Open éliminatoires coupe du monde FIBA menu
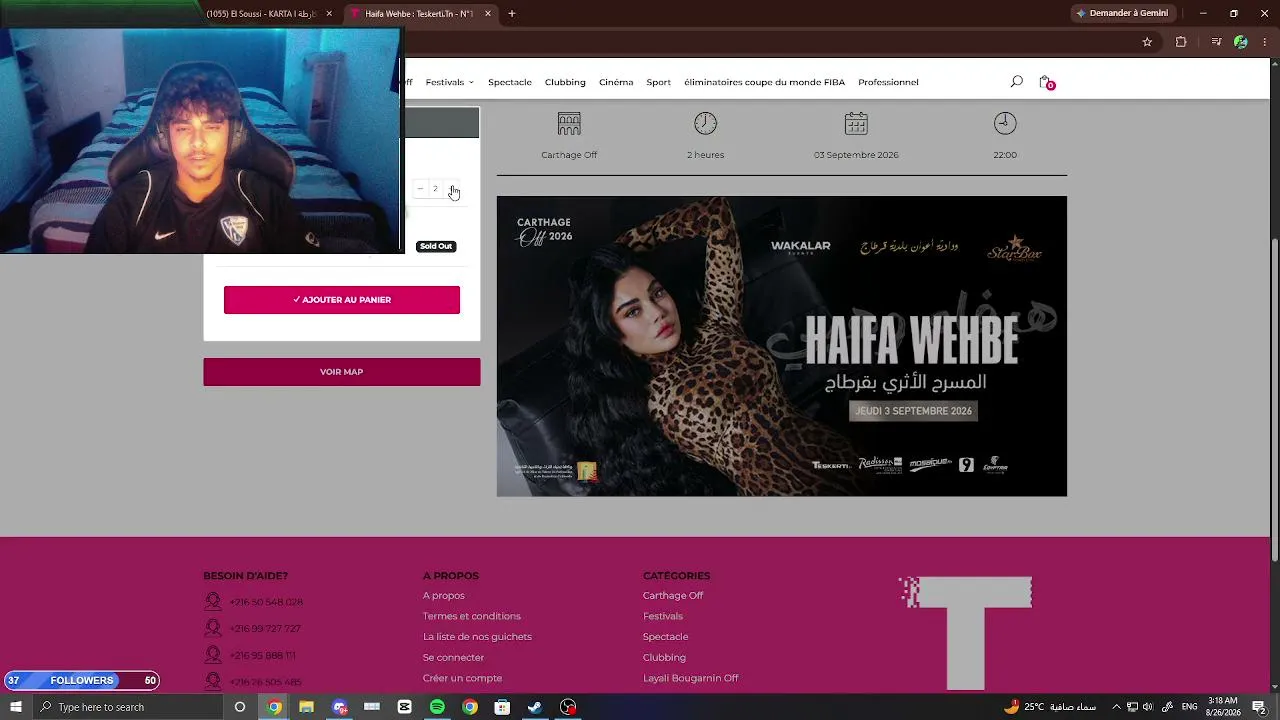This screenshot has height=720, width=1280. click(764, 82)
